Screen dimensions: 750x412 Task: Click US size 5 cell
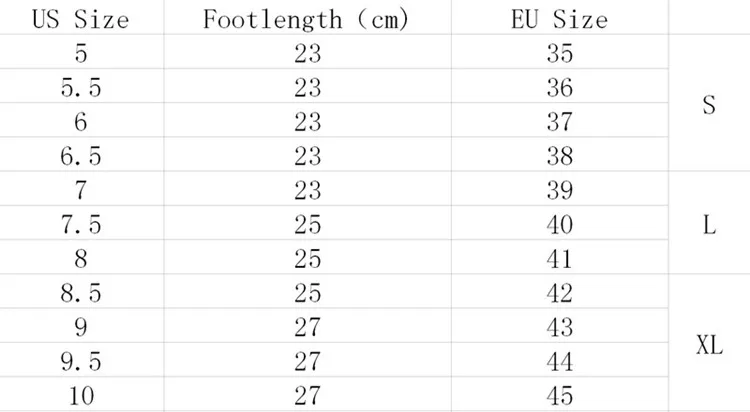point(80,53)
